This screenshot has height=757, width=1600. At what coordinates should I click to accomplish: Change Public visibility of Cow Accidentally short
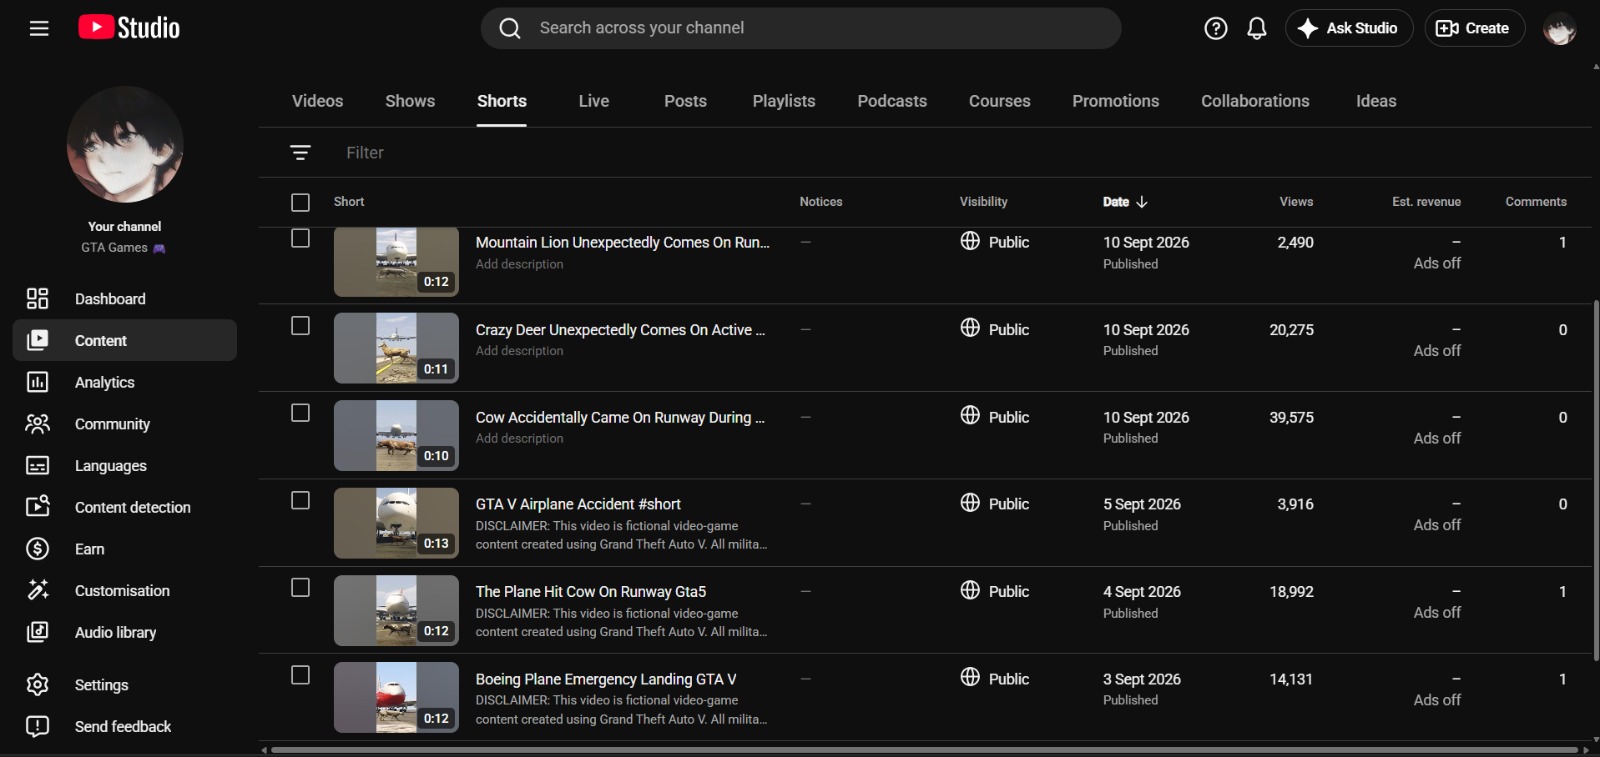995,417
